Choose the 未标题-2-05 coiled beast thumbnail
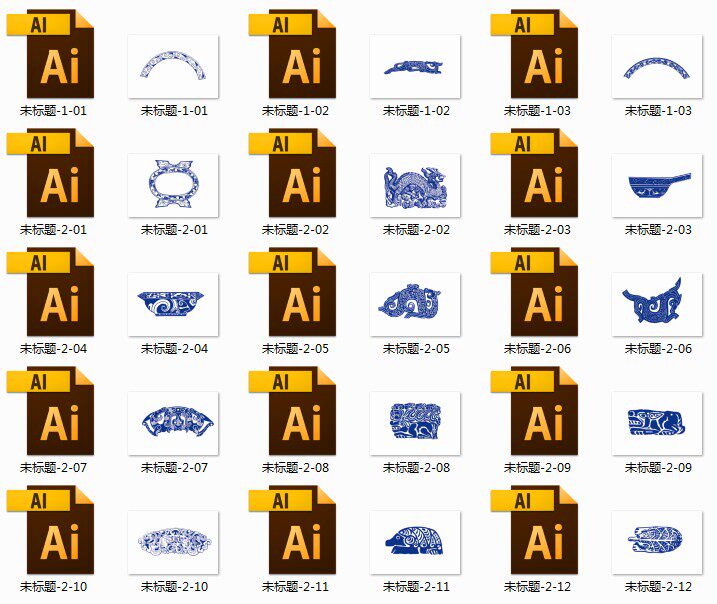Image resolution: width=717 pixels, height=604 pixels. point(415,304)
